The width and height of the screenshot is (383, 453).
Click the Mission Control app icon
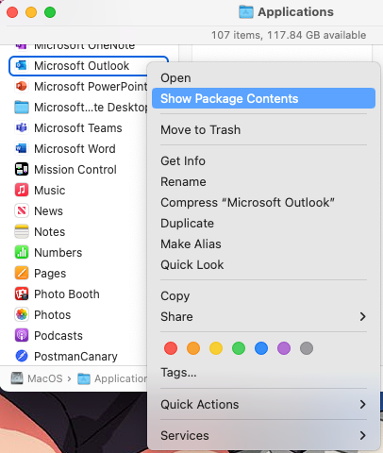22,169
